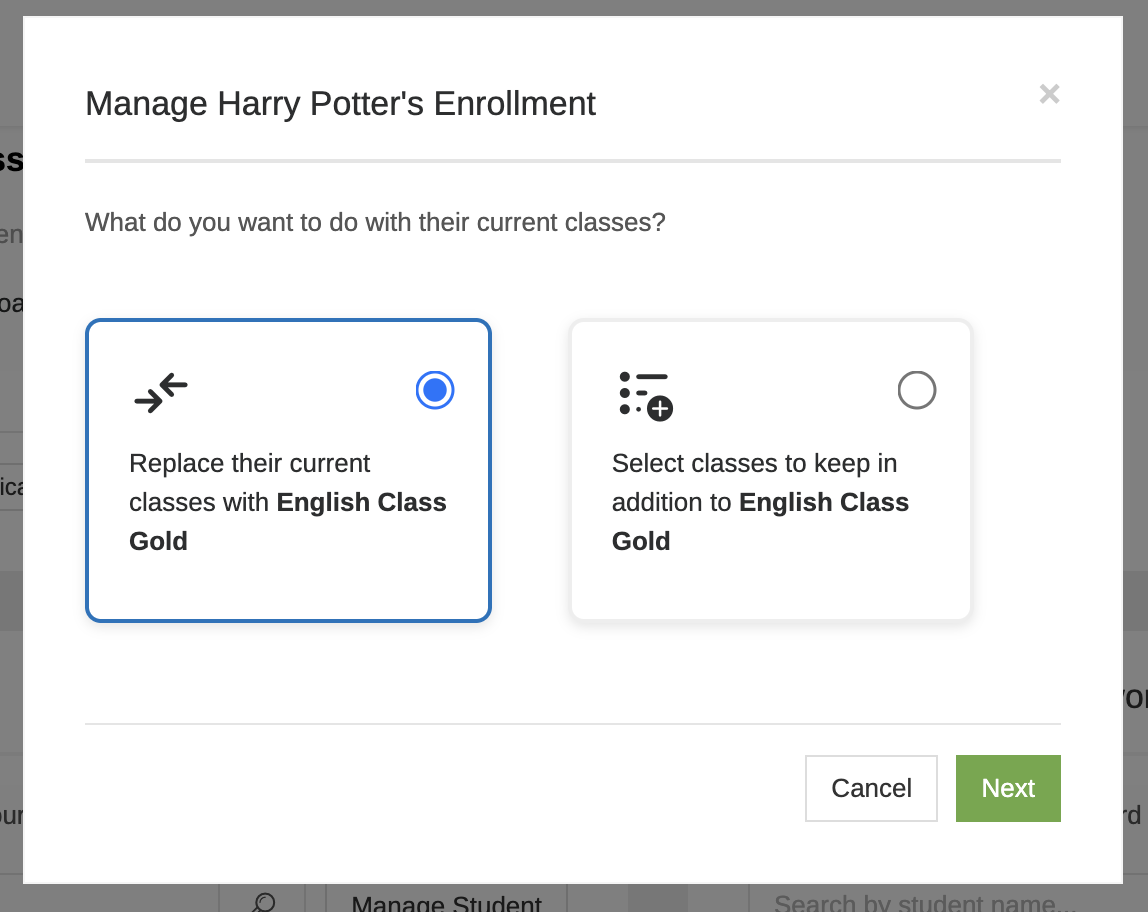This screenshot has height=912, width=1148.
Task: Click the merge arrows replace icon
Action: [161, 393]
